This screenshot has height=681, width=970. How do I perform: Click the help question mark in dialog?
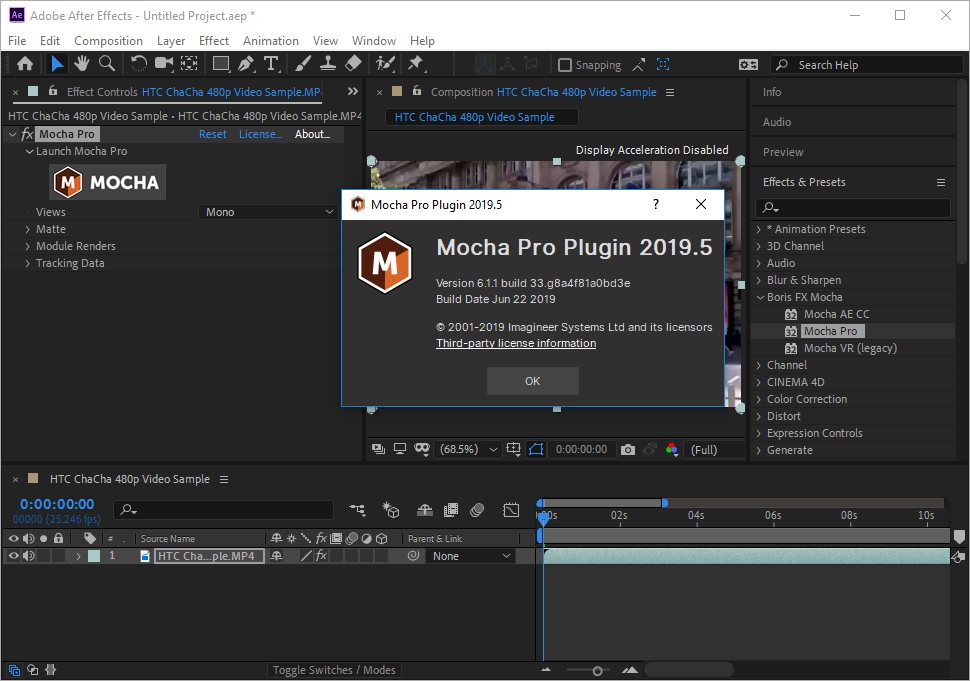click(656, 204)
